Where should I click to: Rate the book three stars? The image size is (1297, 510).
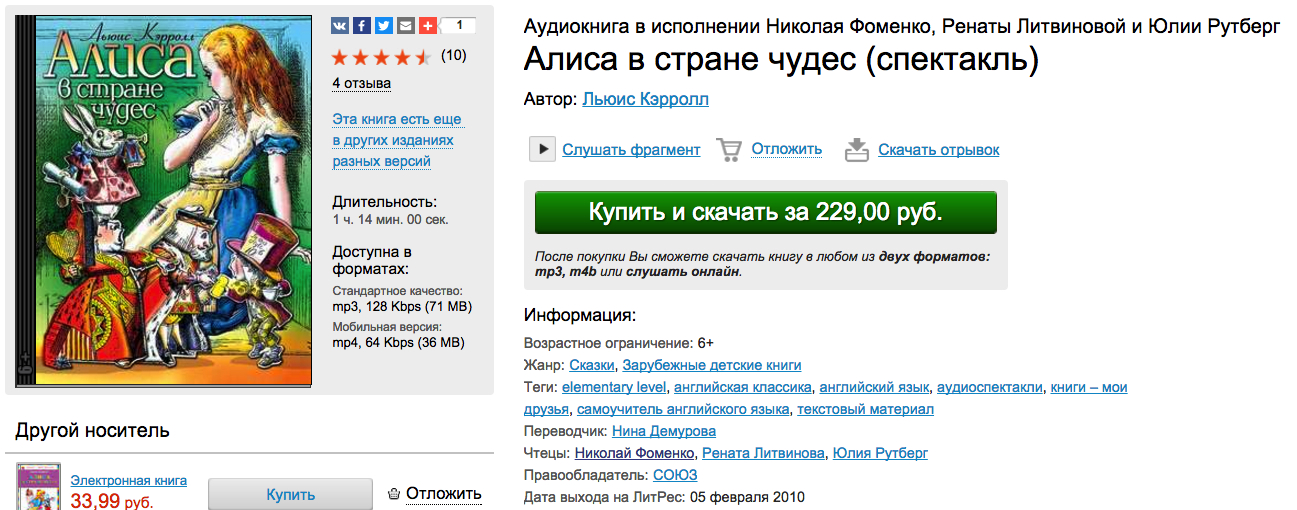click(x=382, y=56)
